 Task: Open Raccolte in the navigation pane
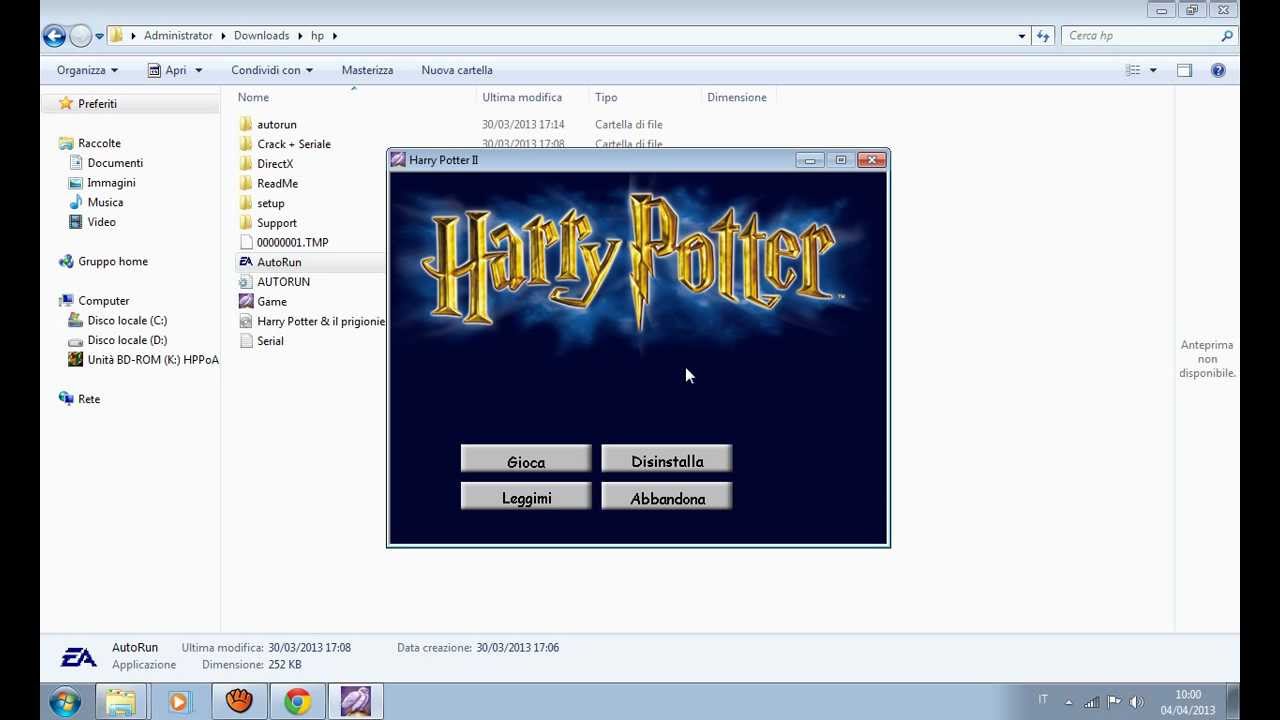[x=99, y=143]
